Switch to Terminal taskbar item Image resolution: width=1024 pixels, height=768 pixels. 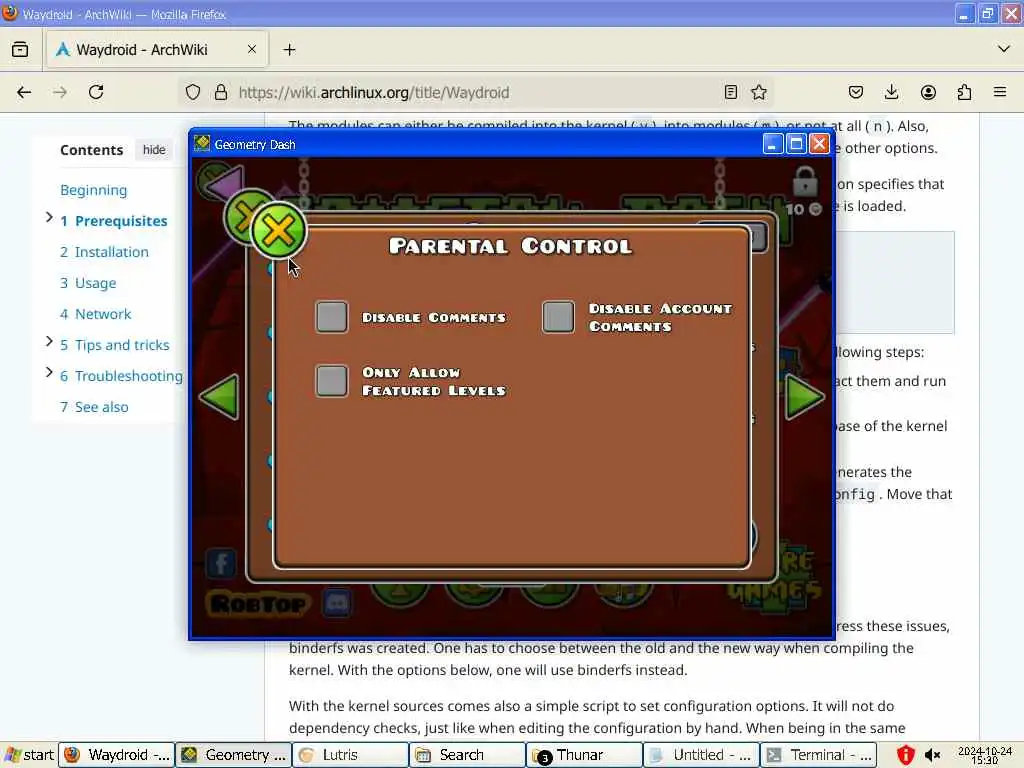pos(818,755)
